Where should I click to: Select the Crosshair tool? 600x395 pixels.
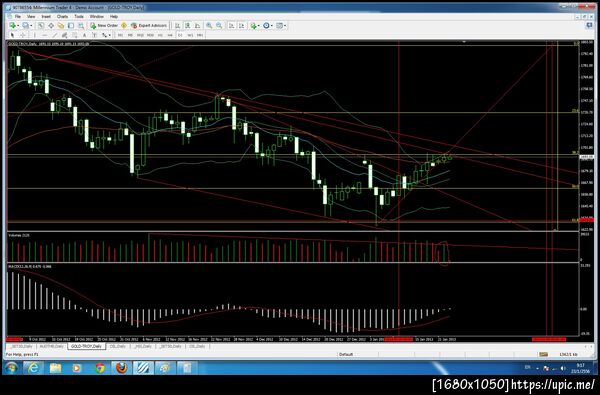23,35
